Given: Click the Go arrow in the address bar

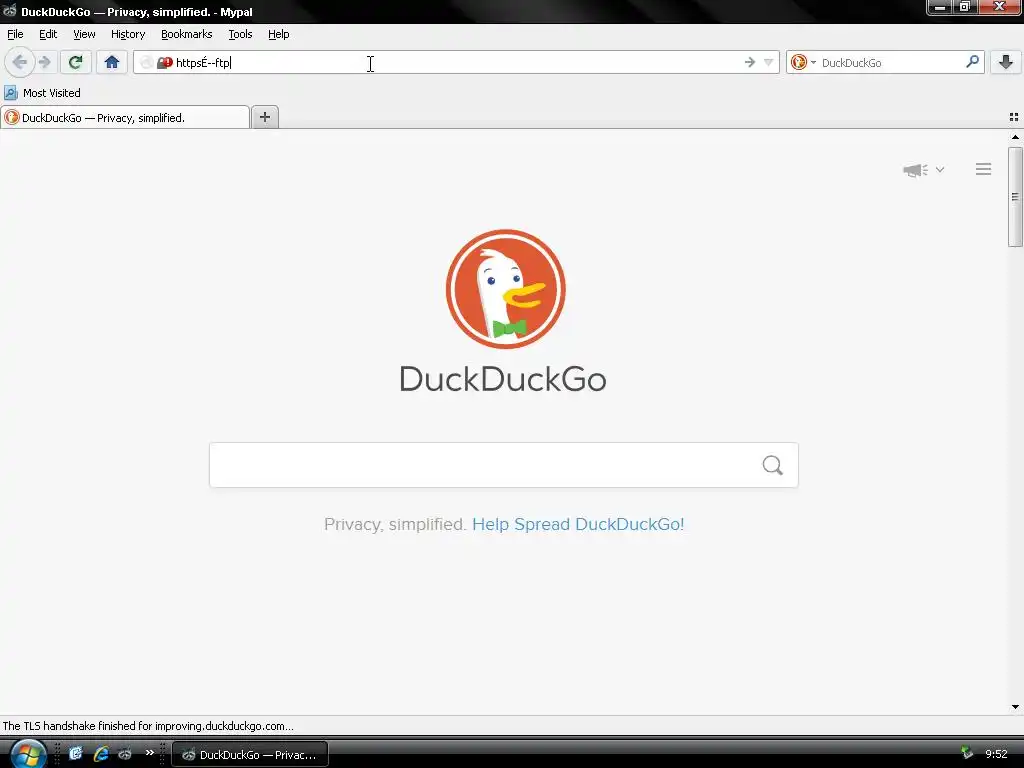Looking at the screenshot, I should (750, 63).
